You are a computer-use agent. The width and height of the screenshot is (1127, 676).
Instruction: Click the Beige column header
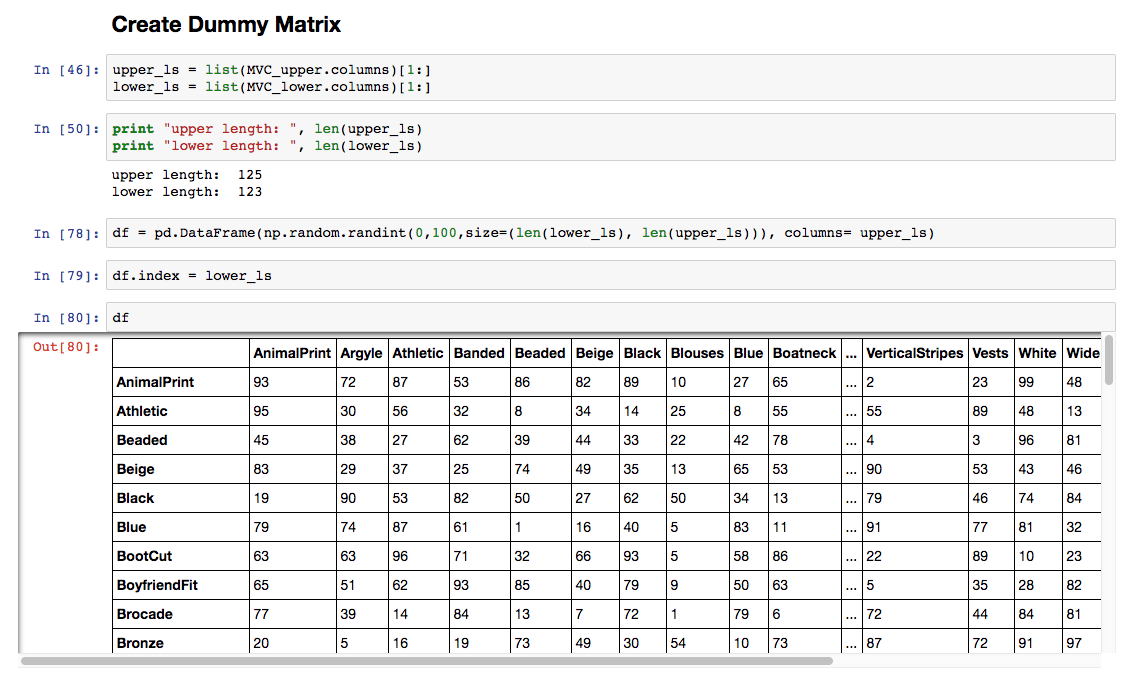click(595, 353)
